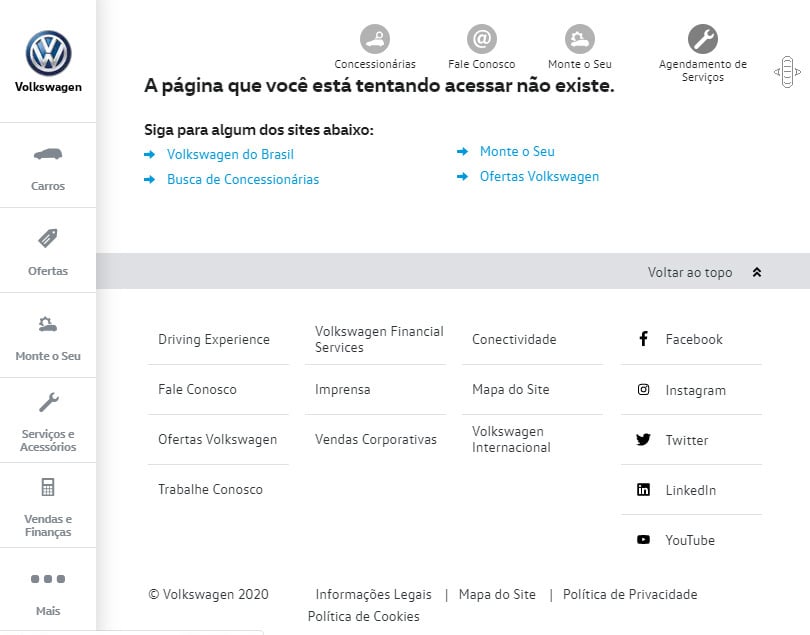Image resolution: width=810 pixels, height=635 pixels.
Task: Open Imprensa footer link
Action: tap(342, 390)
